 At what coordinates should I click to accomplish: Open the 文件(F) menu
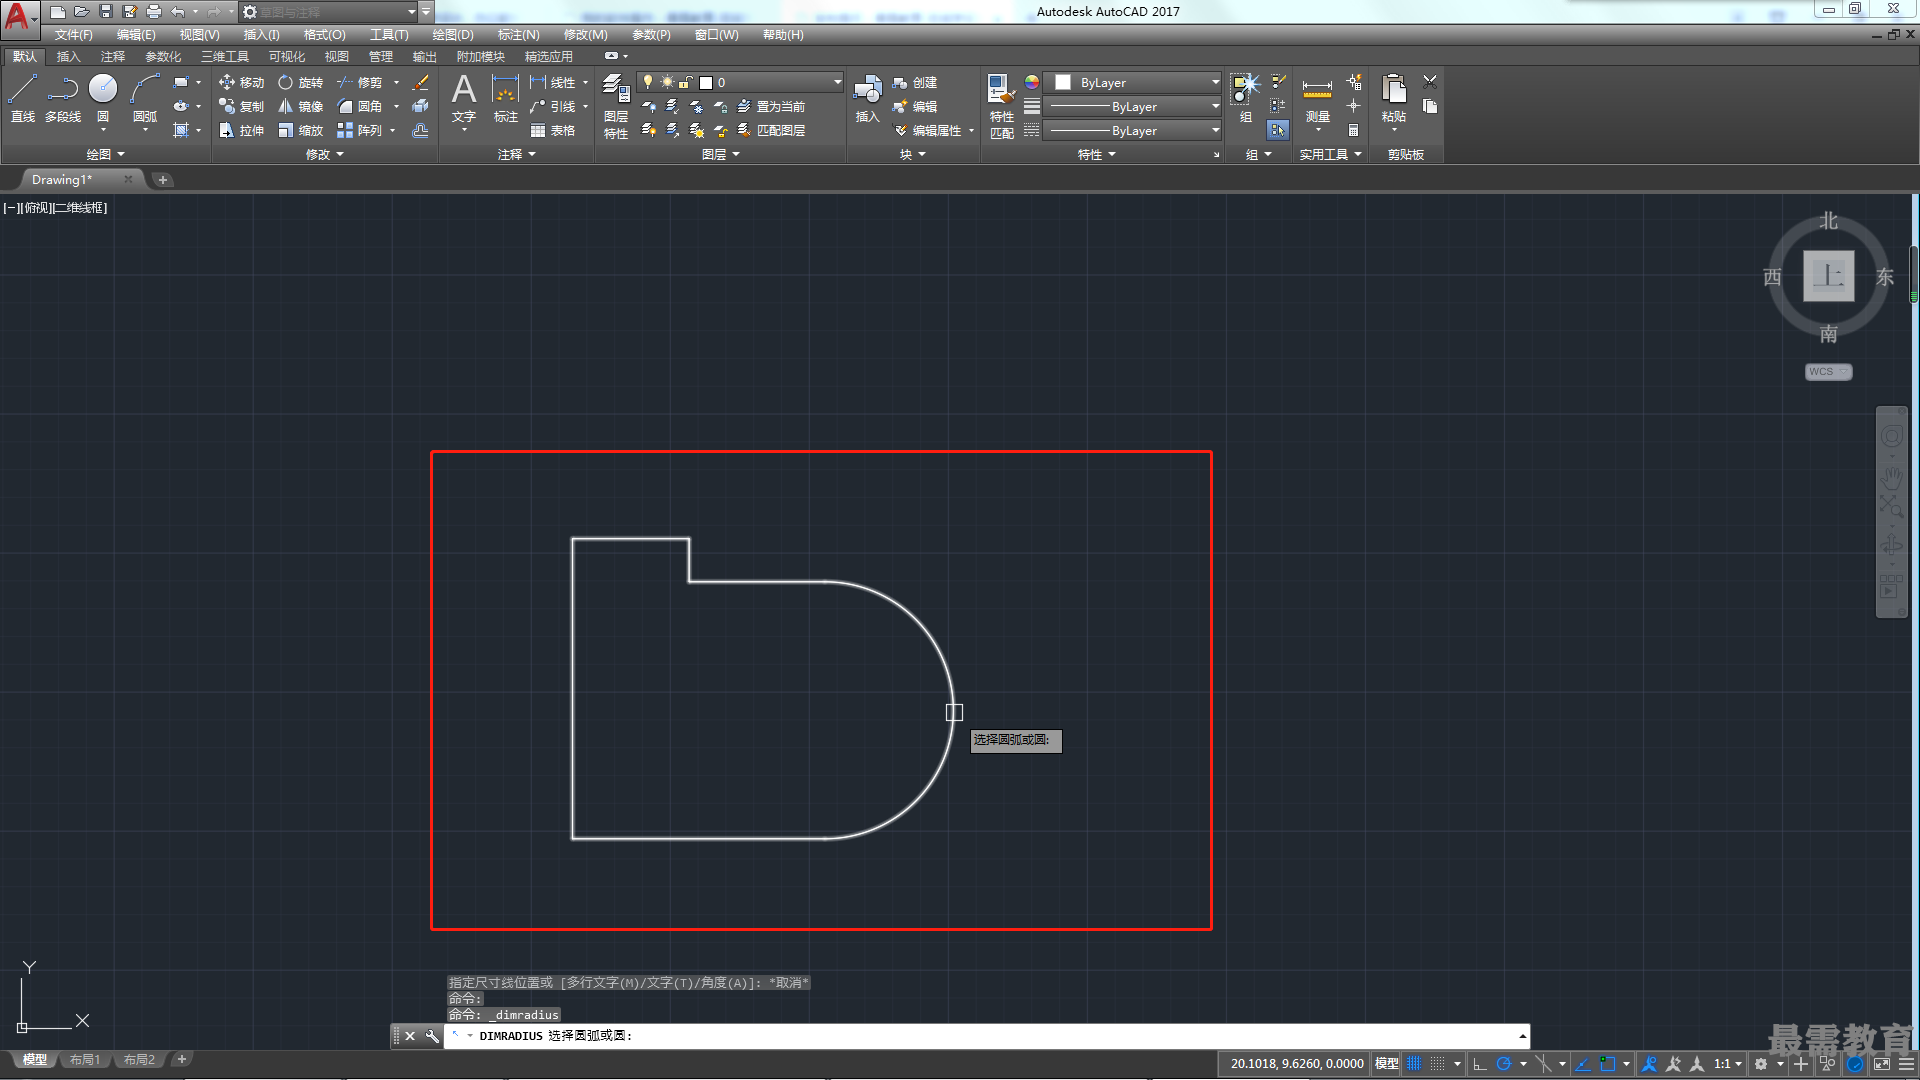pyautogui.click(x=73, y=34)
